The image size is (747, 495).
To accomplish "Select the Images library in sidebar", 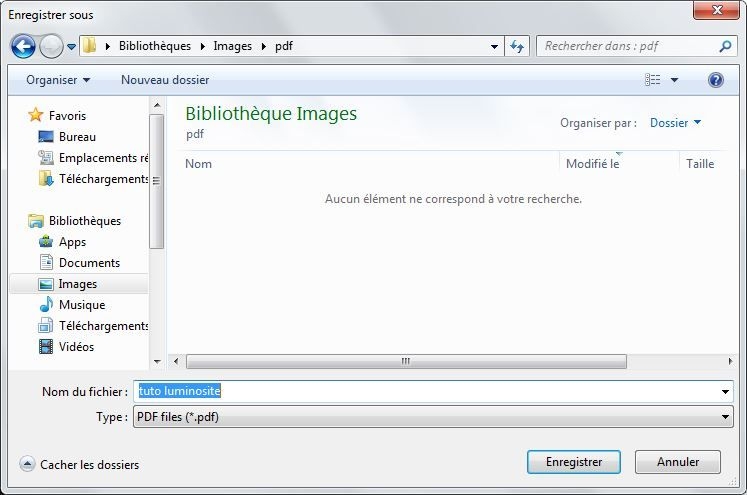I will 78,284.
